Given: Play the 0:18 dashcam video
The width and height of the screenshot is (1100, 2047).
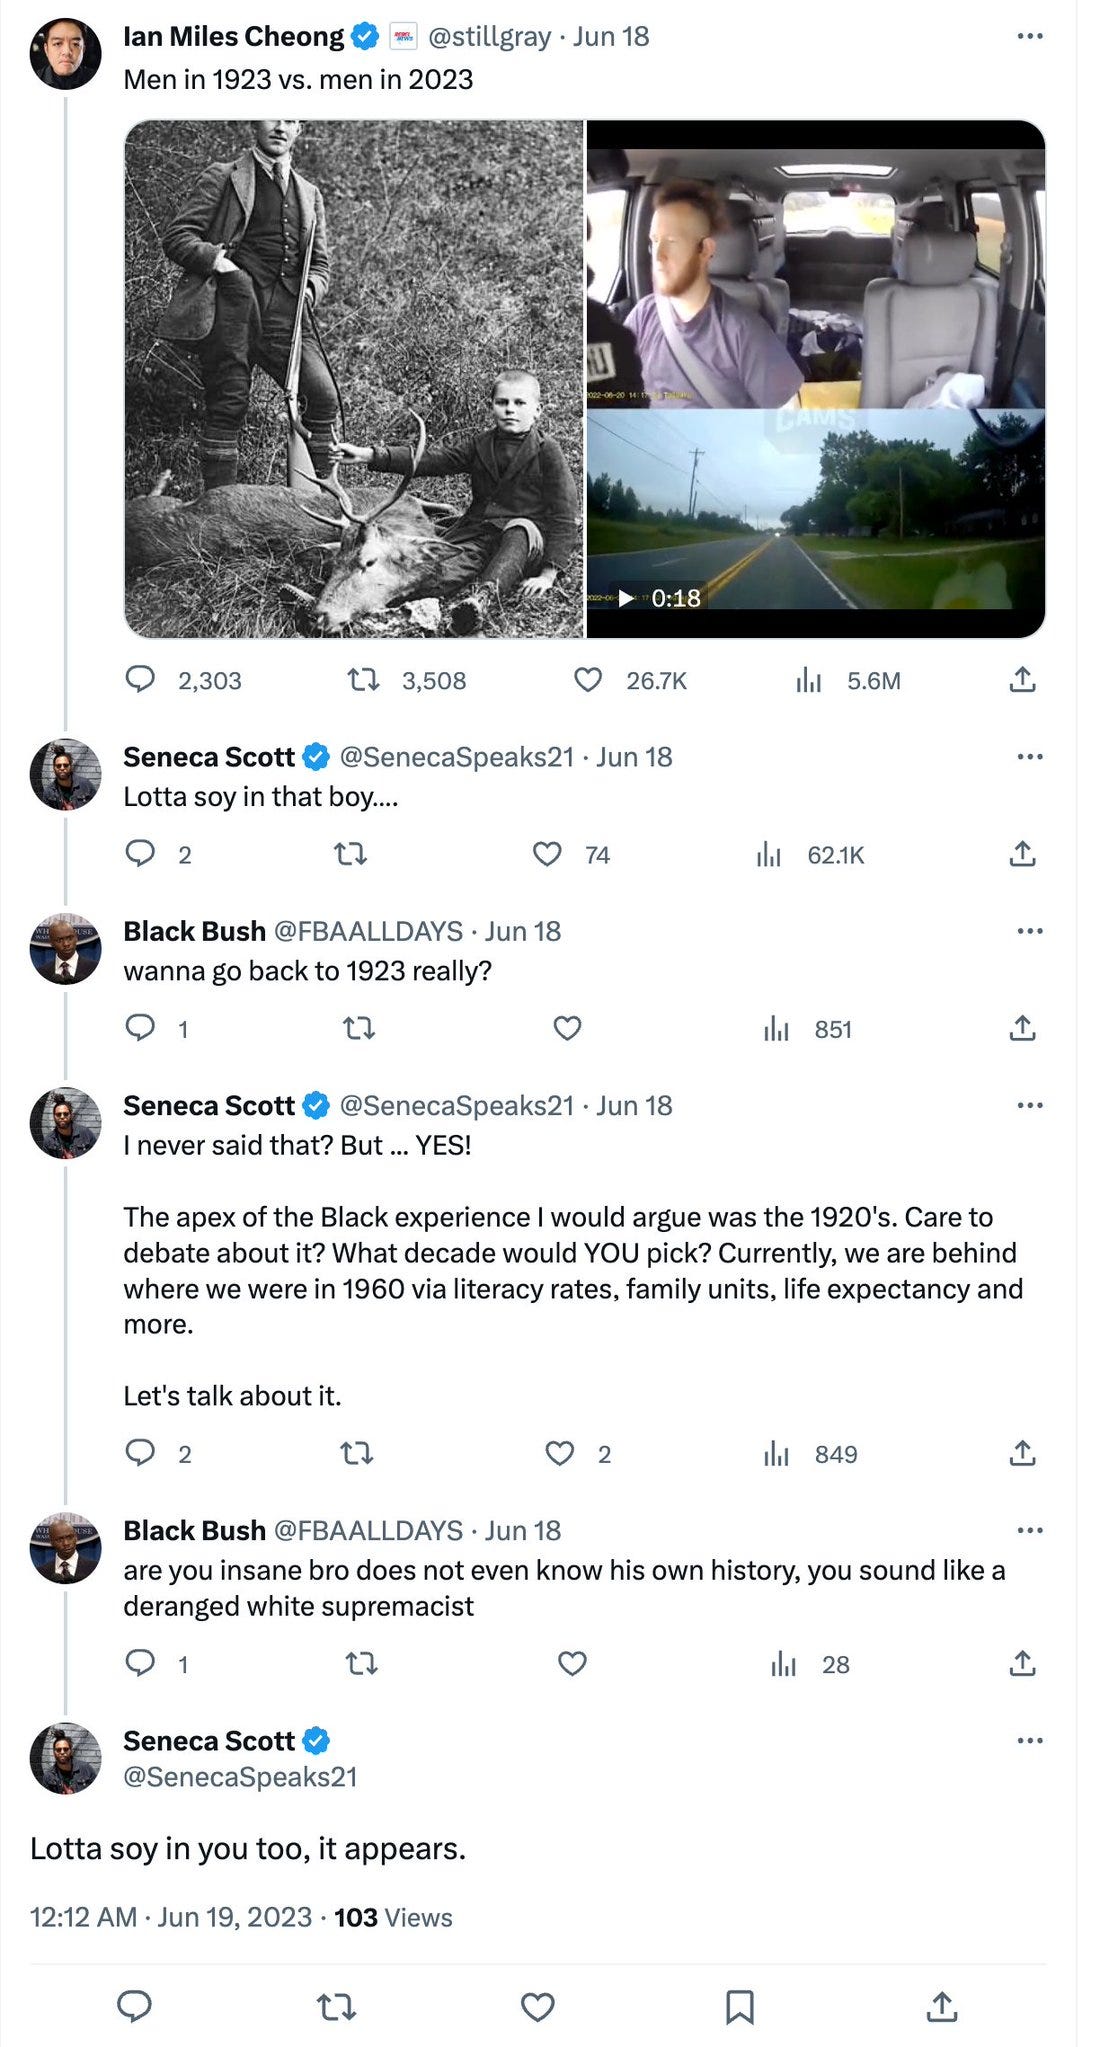Looking at the screenshot, I should tap(816, 379).
